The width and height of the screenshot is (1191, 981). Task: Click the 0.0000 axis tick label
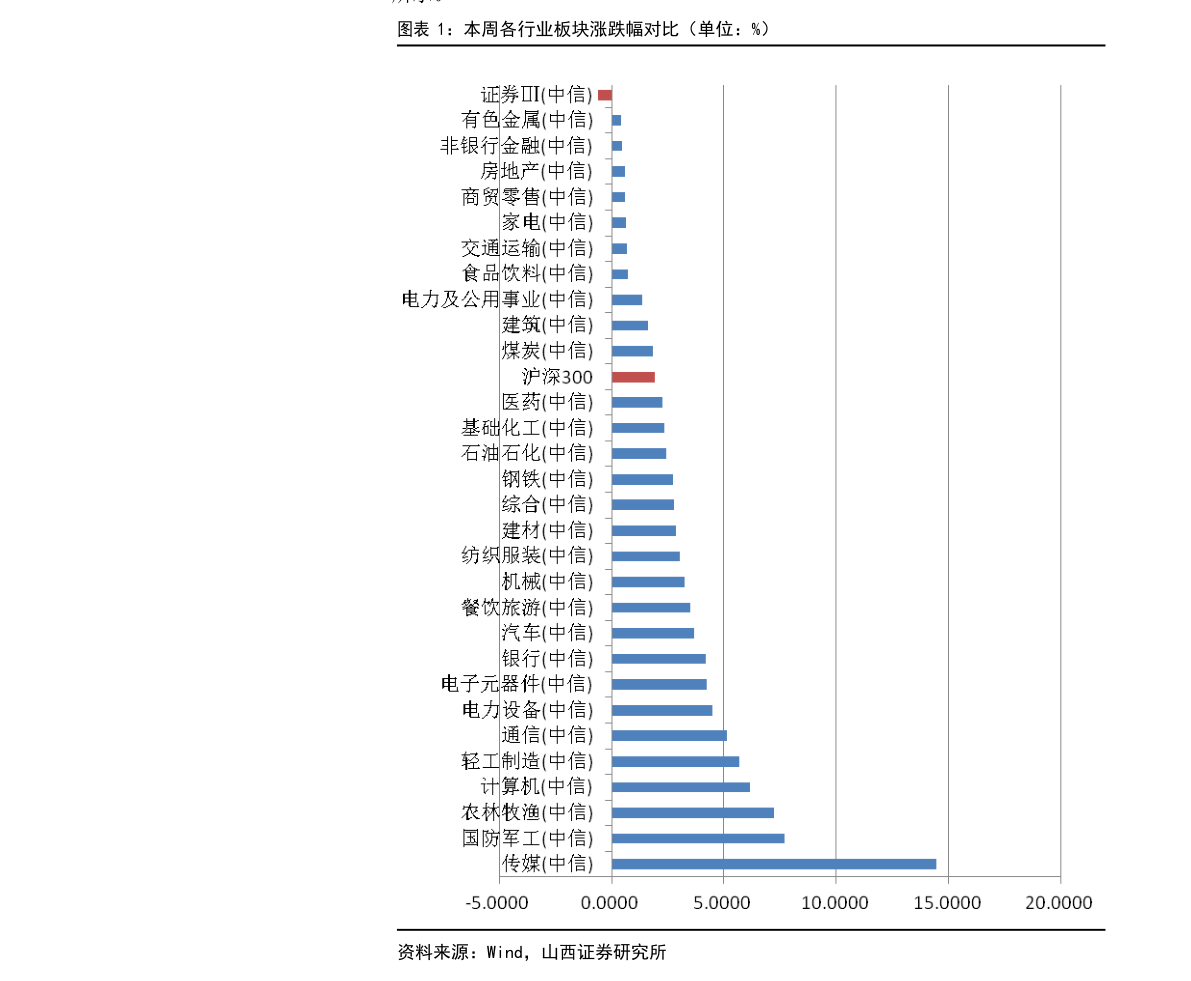(608, 900)
